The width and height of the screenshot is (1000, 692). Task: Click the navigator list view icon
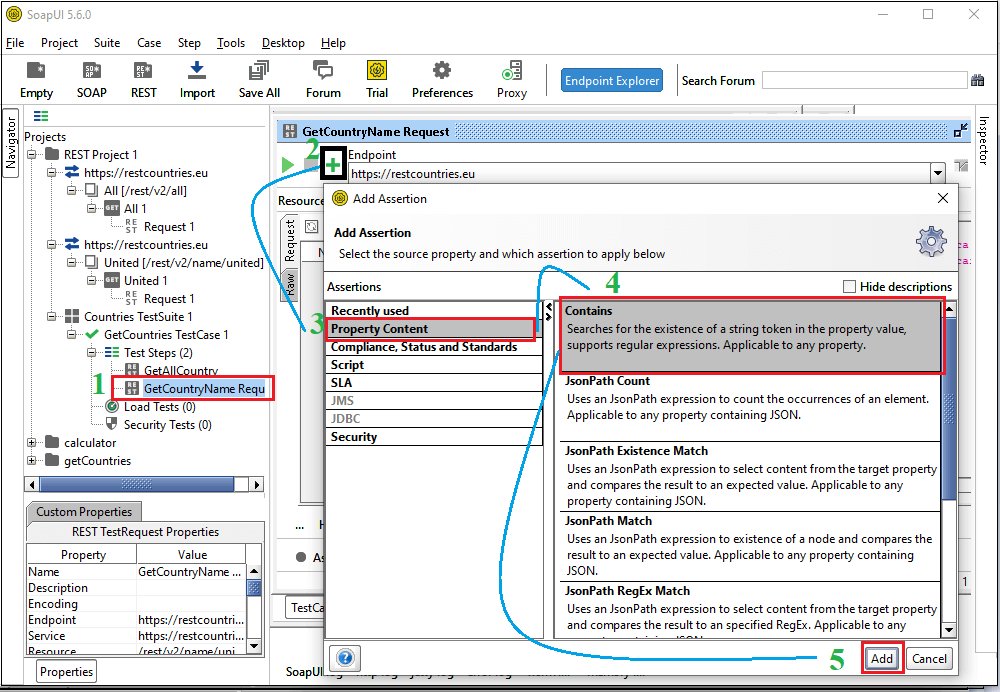point(41,116)
